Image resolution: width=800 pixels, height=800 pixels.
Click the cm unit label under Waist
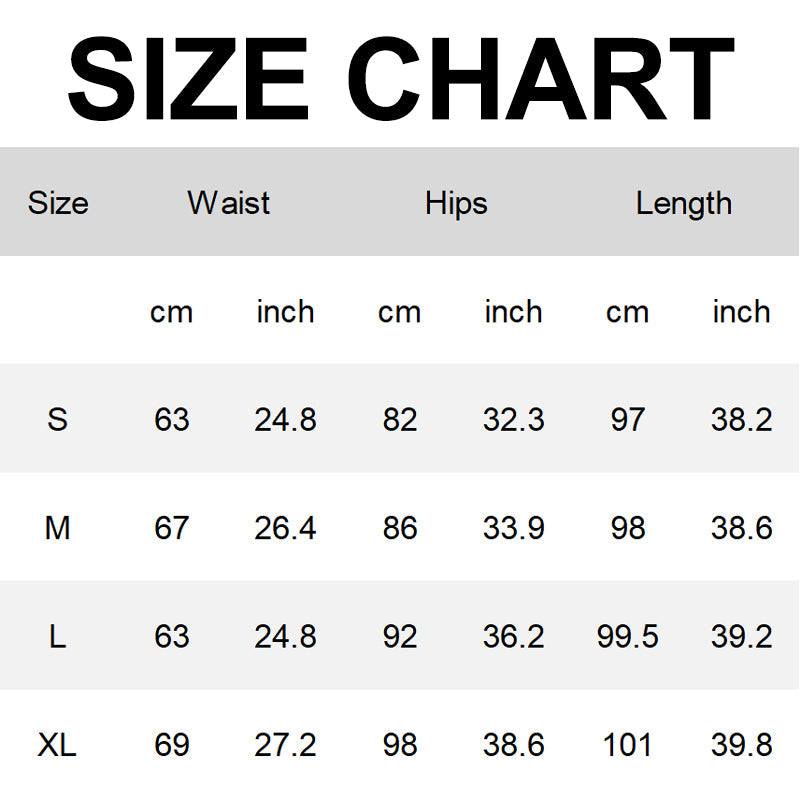[x=171, y=312]
